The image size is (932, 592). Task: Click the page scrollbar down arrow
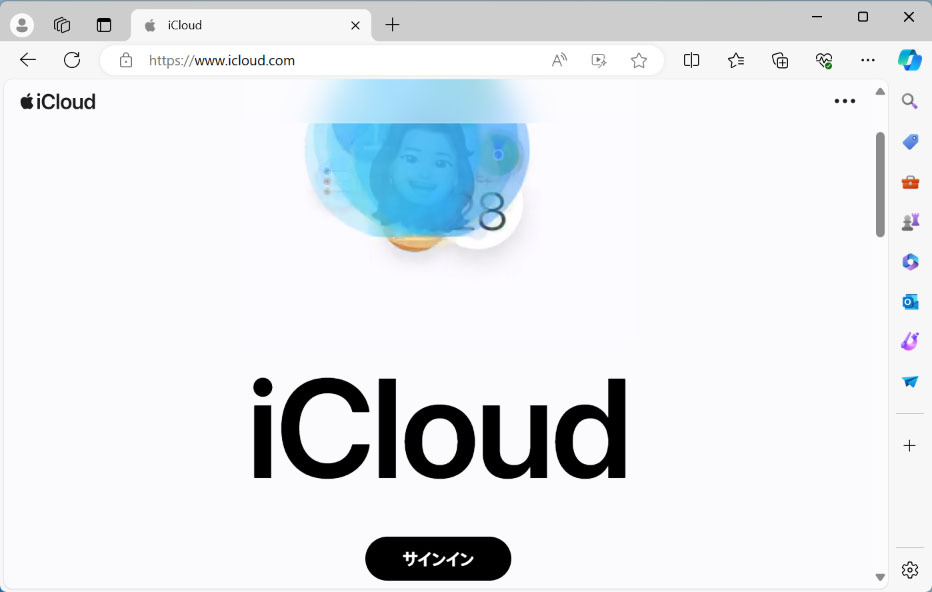point(880,577)
